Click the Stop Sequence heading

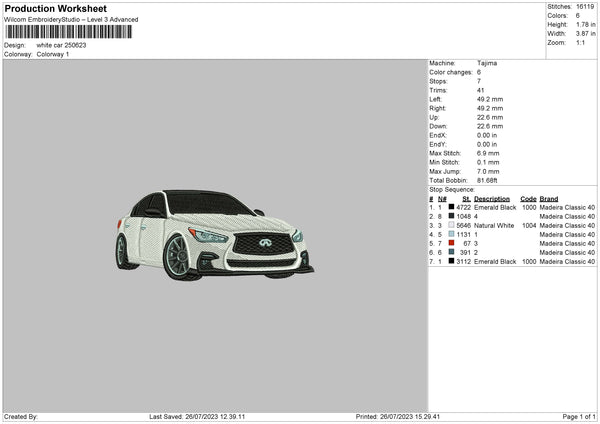coord(451,188)
